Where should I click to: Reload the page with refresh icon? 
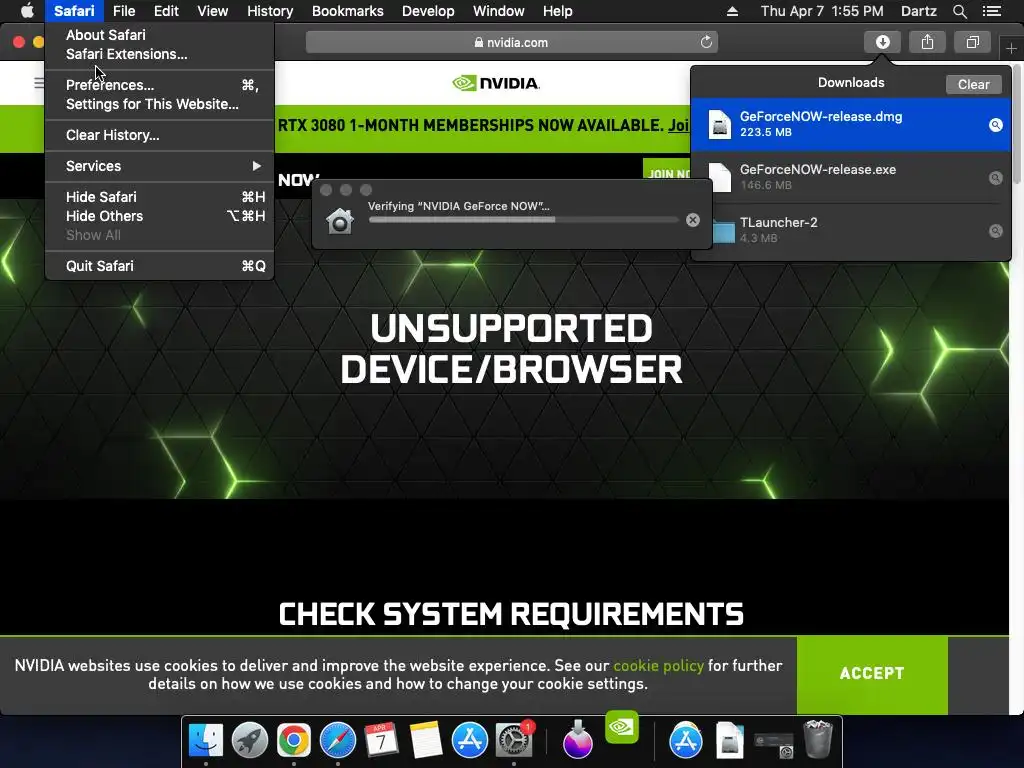click(706, 42)
